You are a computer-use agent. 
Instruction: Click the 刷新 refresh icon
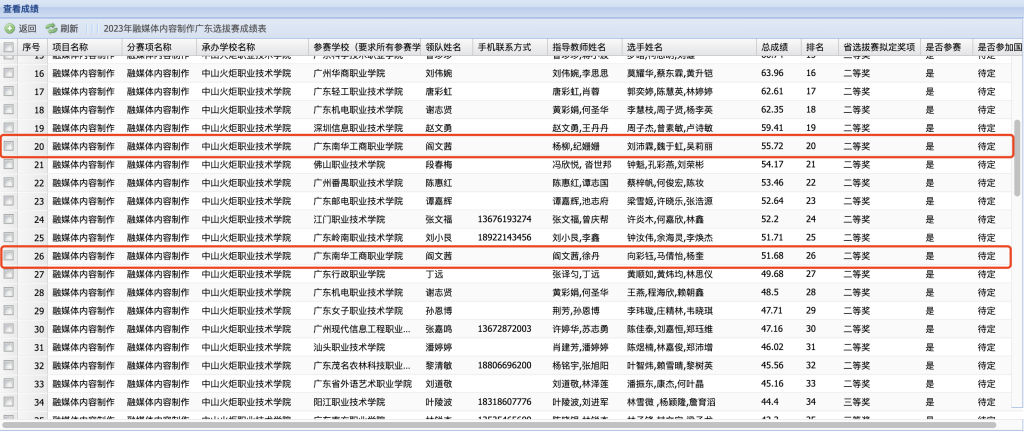coord(51,29)
